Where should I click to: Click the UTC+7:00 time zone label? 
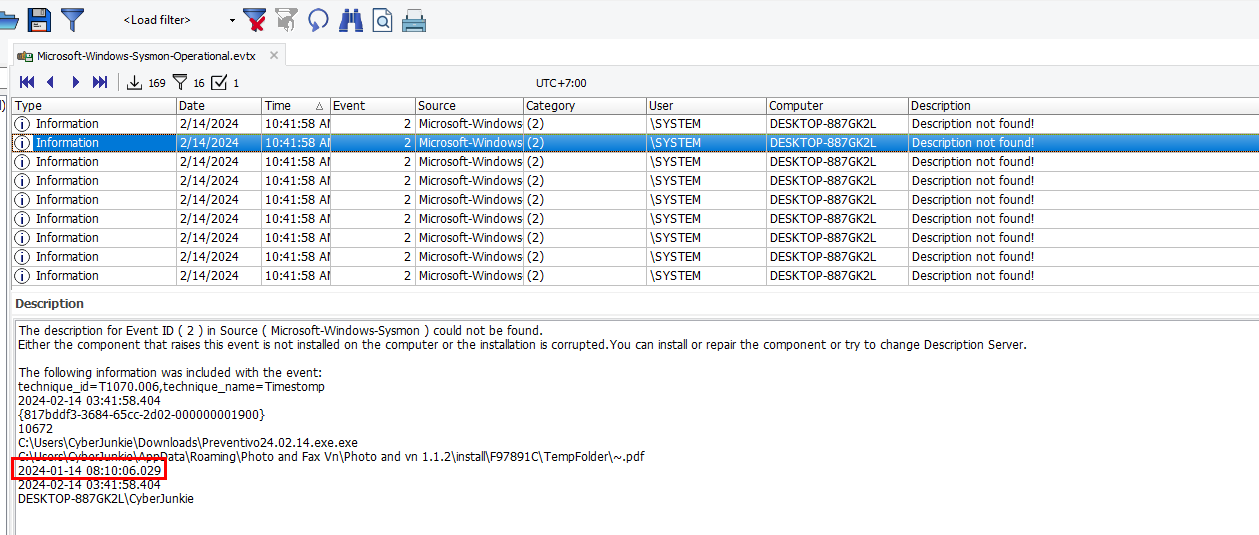coord(561,84)
